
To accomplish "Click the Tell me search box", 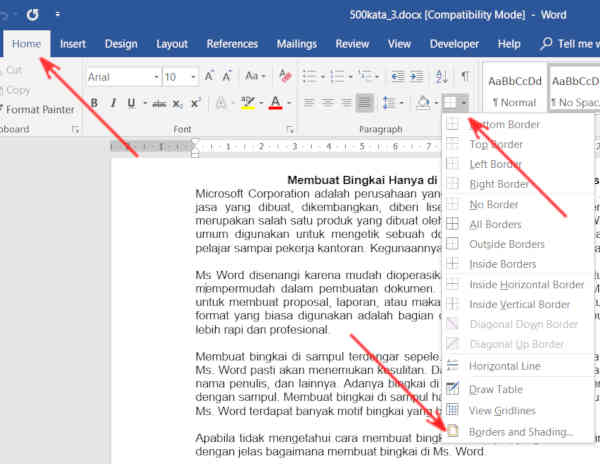I will coord(570,44).
